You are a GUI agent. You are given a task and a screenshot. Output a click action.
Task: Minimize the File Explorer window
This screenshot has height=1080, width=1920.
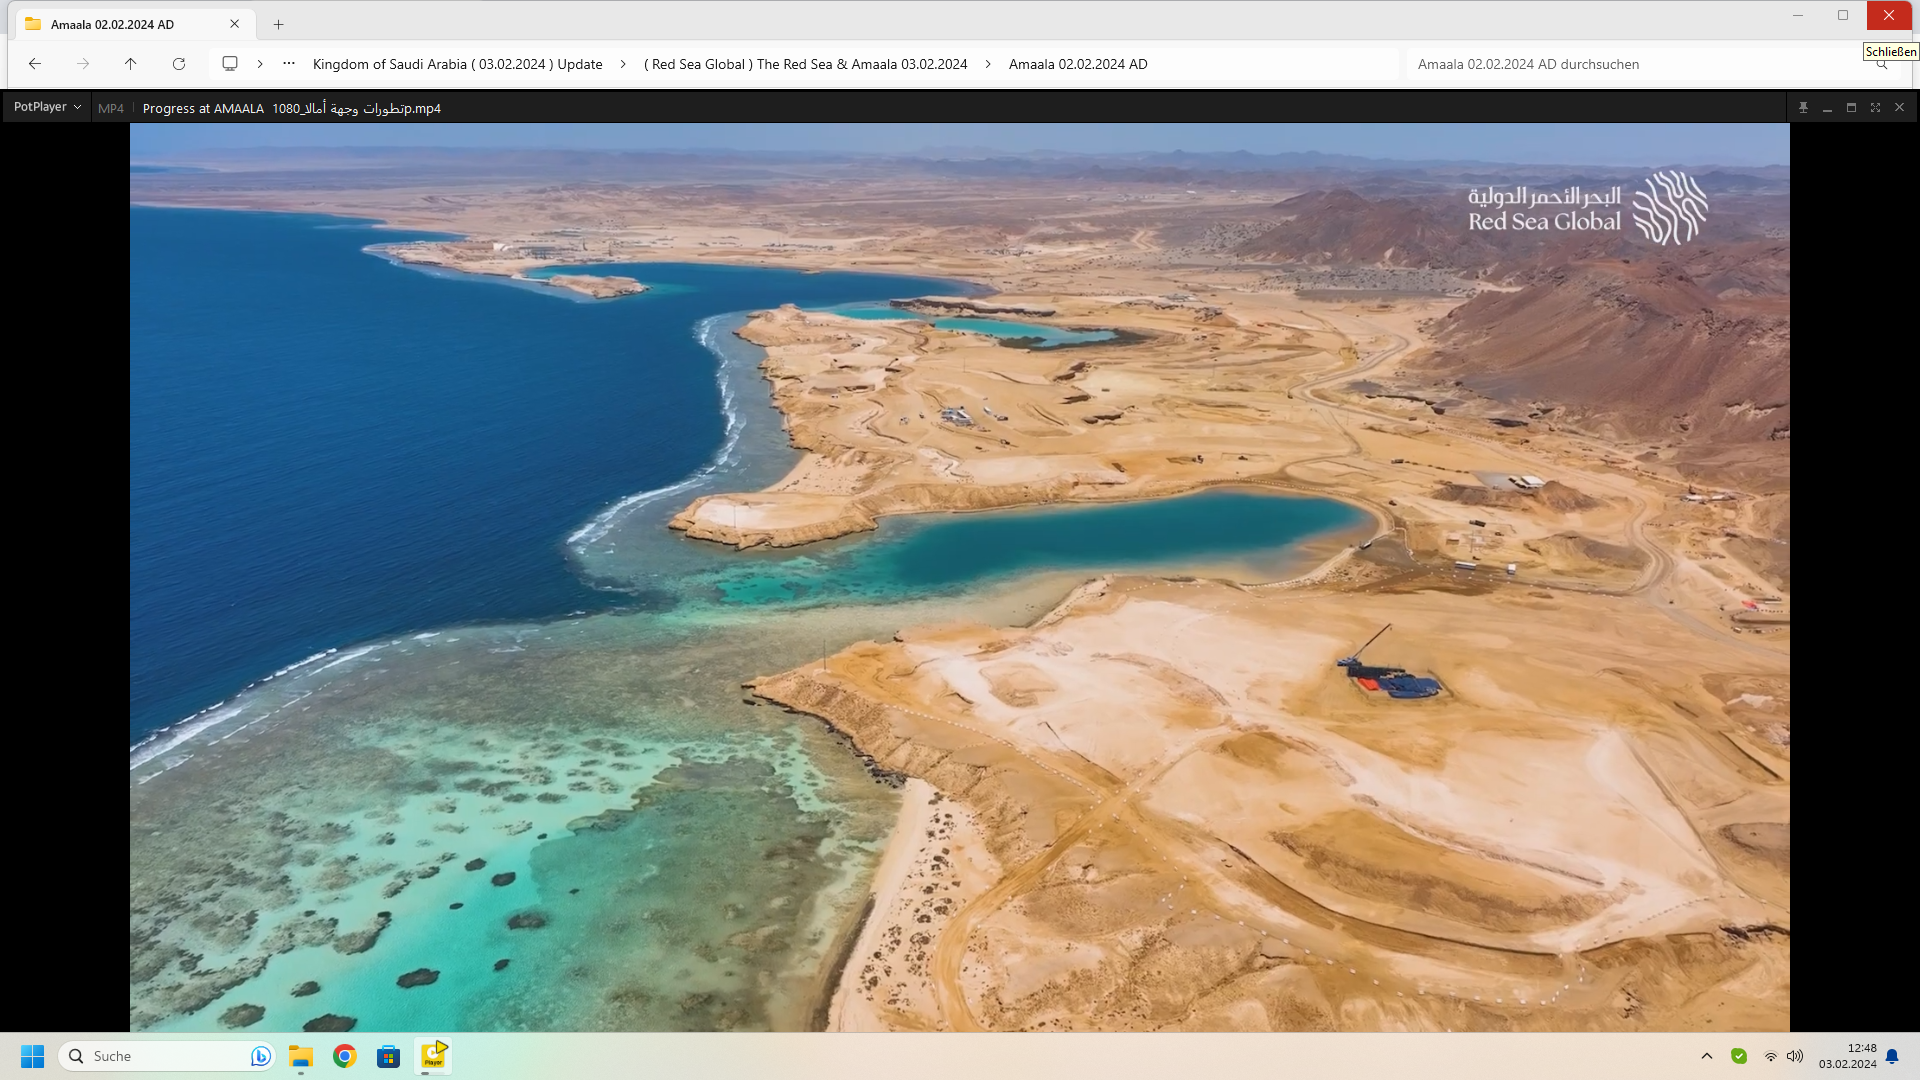click(1798, 15)
